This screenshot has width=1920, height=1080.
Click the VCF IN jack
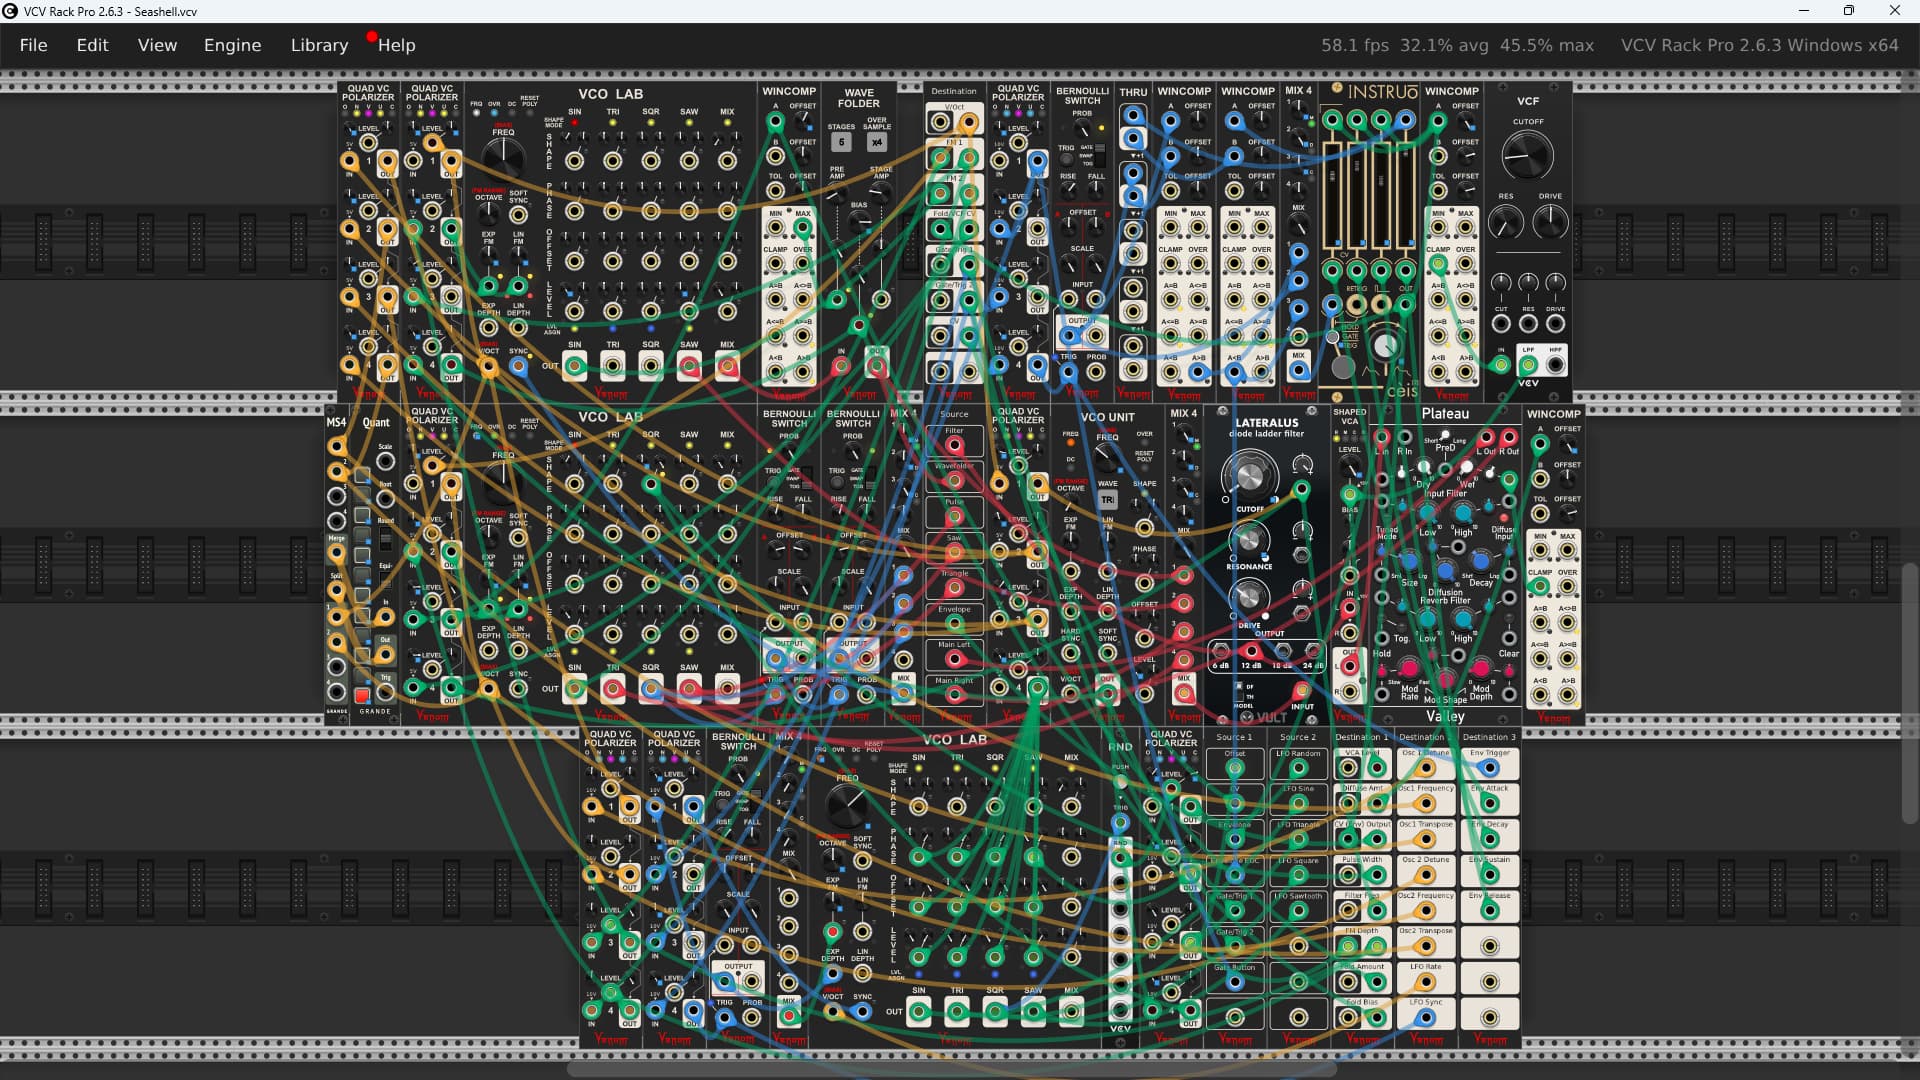click(x=1500, y=365)
